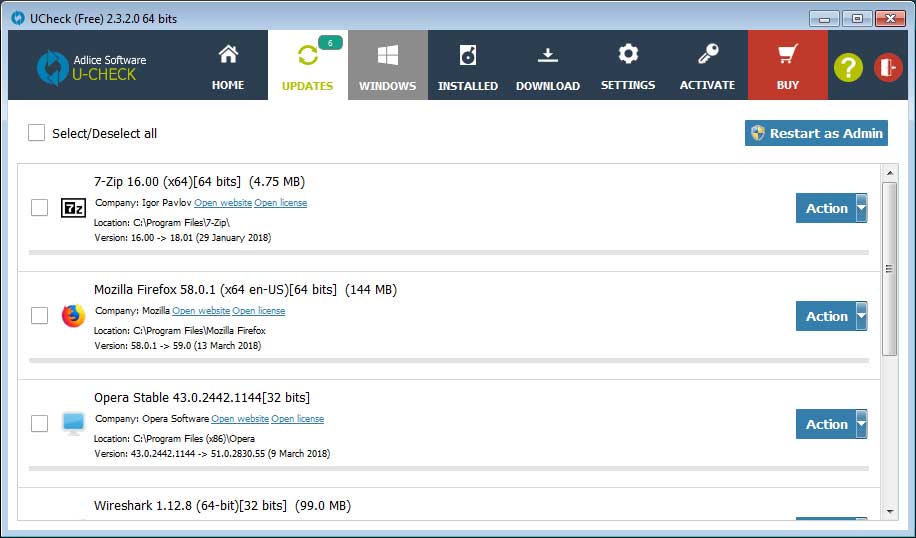Click the scrollbar down arrow
The image size is (916, 538).
889,512
